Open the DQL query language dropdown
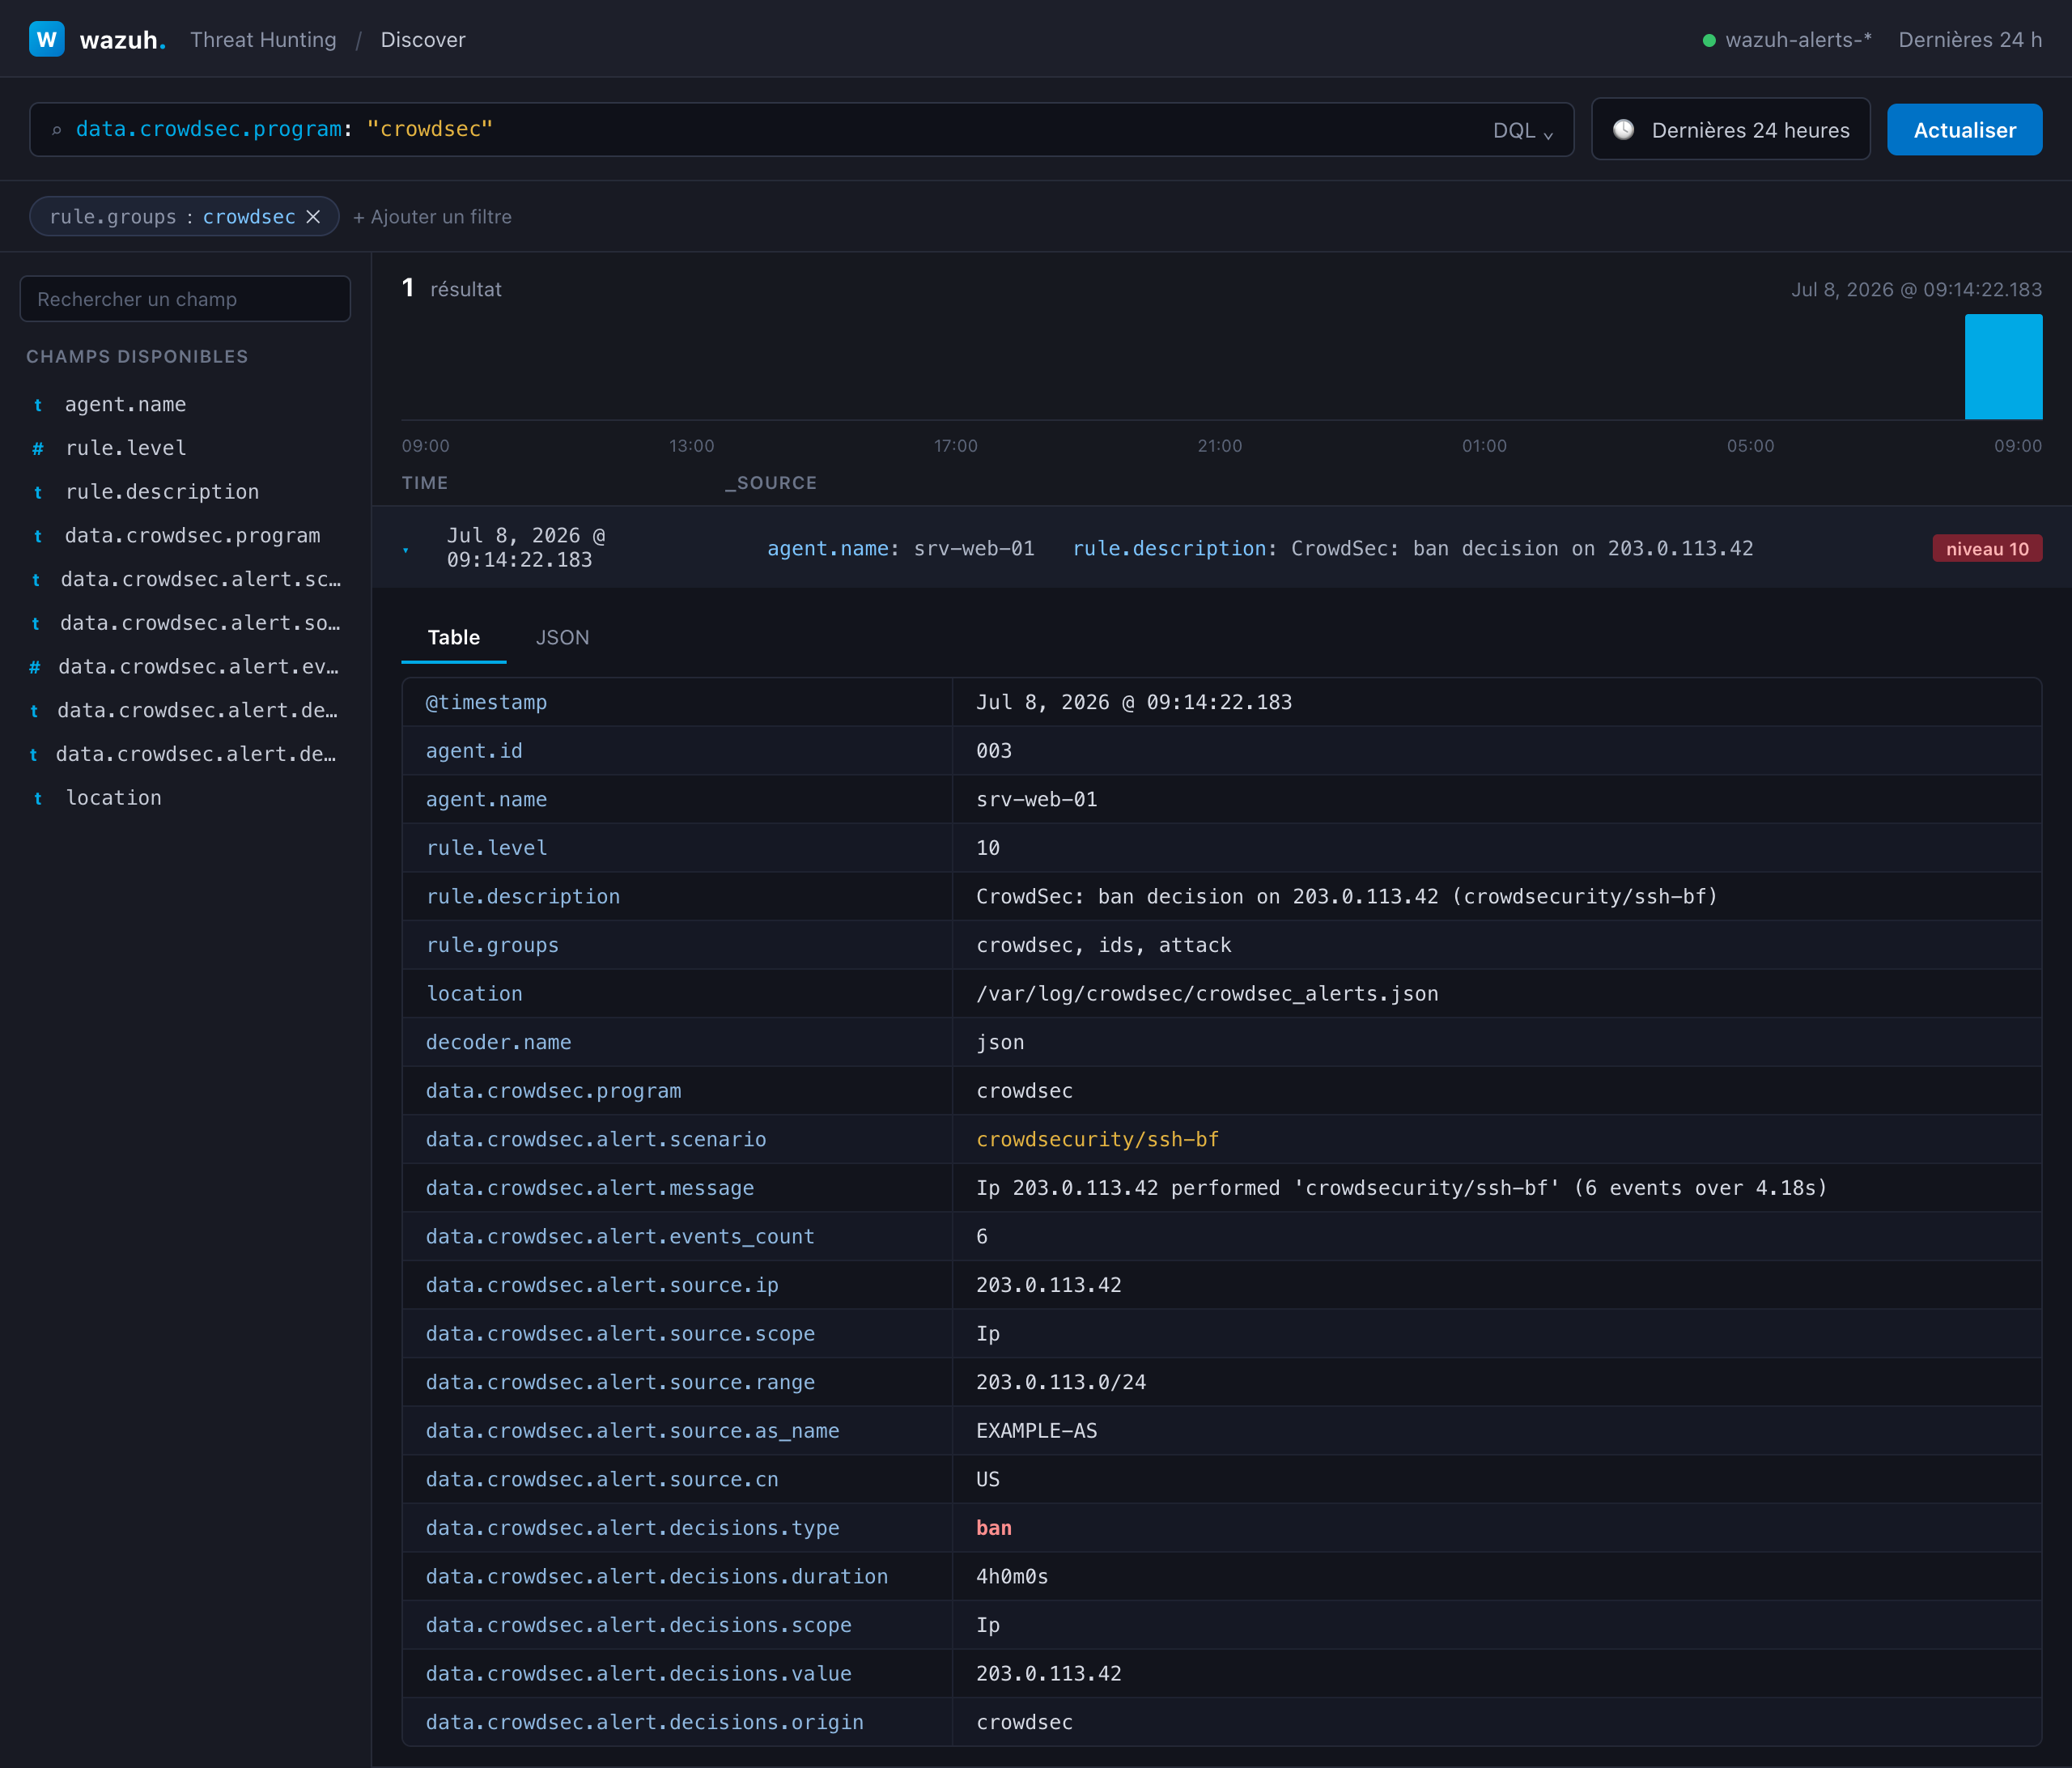 [x=1522, y=130]
